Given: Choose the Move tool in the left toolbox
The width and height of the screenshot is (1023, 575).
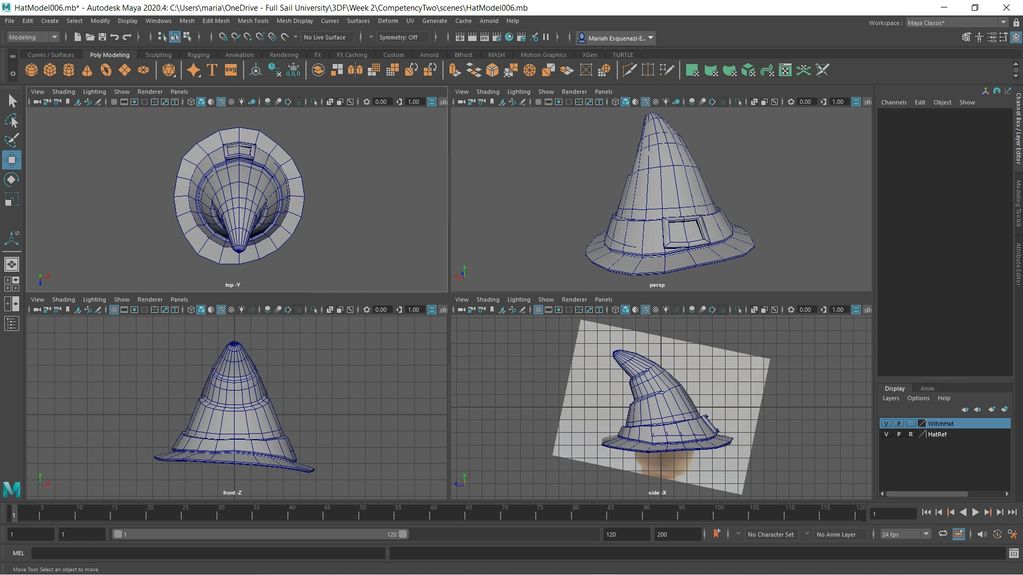Looking at the screenshot, I should (x=12, y=160).
